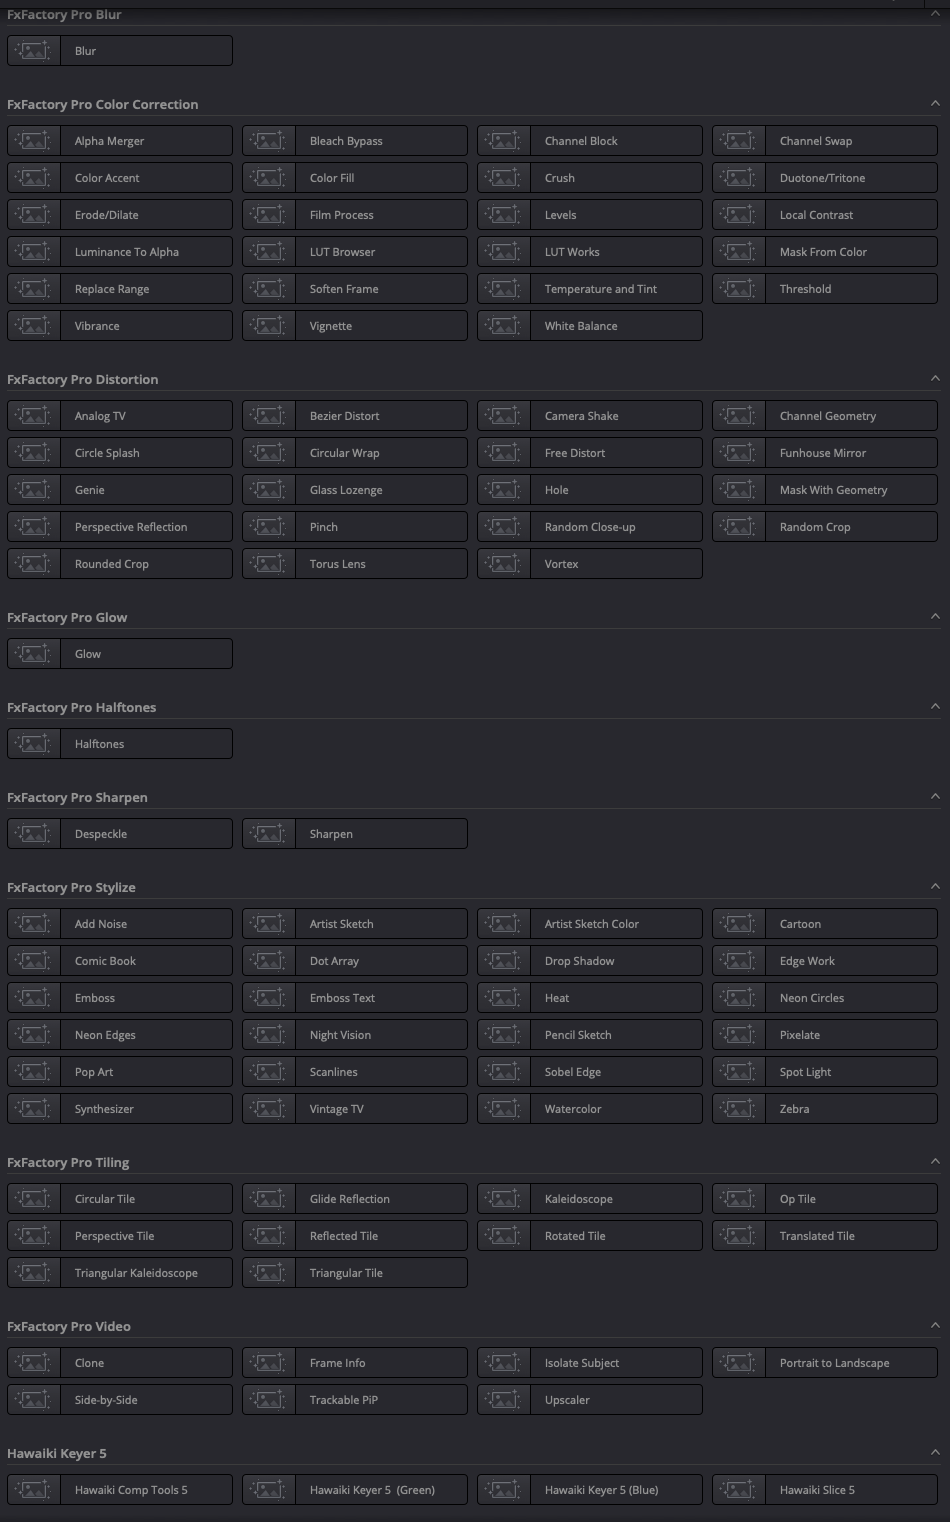Viewport: 950px width, 1522px height.
Task: Click the Alpha Merger effect icon
Action: point(34,141)
